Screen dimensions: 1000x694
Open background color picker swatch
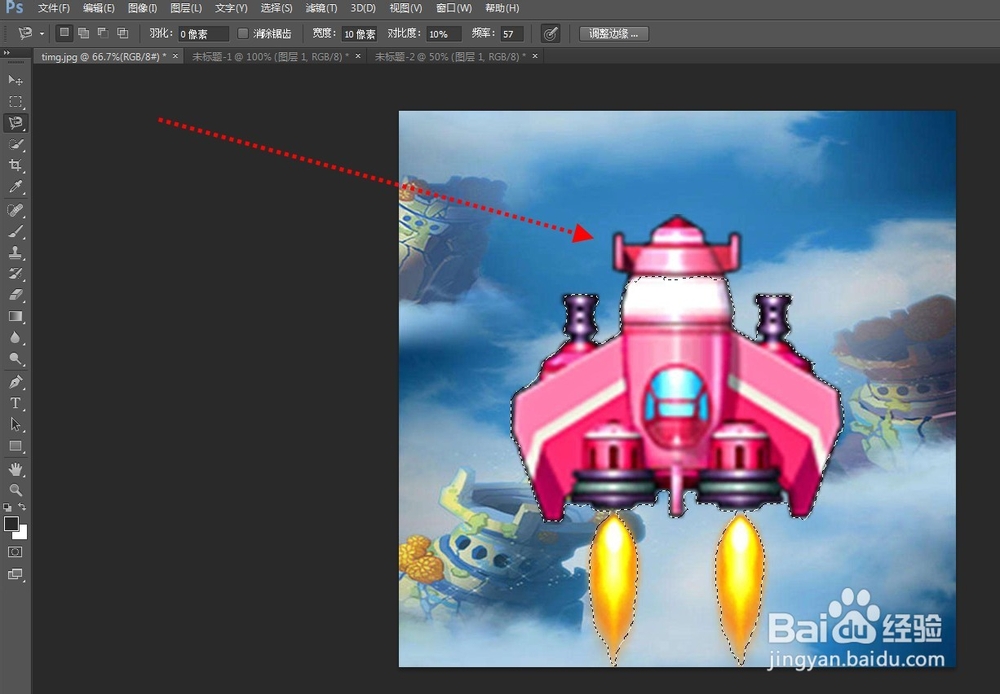[x=22, y=534]
